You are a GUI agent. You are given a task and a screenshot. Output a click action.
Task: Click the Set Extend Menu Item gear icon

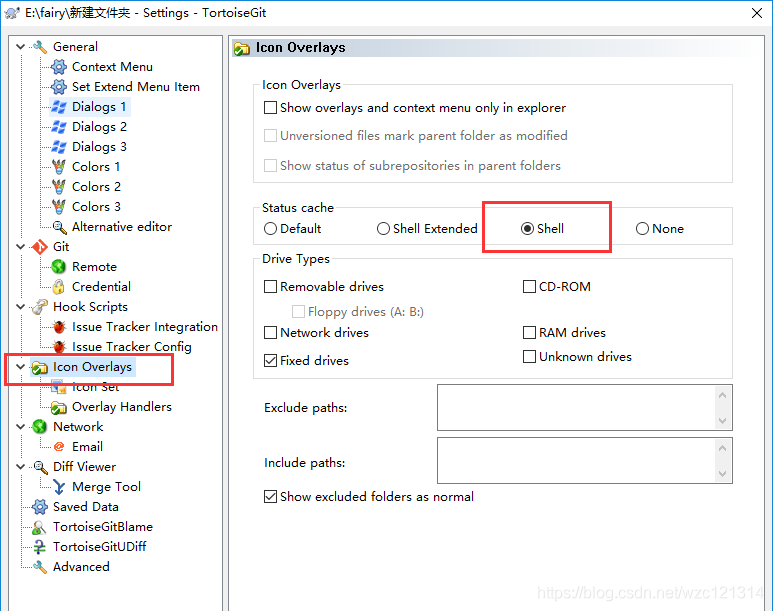click(59, 87)
